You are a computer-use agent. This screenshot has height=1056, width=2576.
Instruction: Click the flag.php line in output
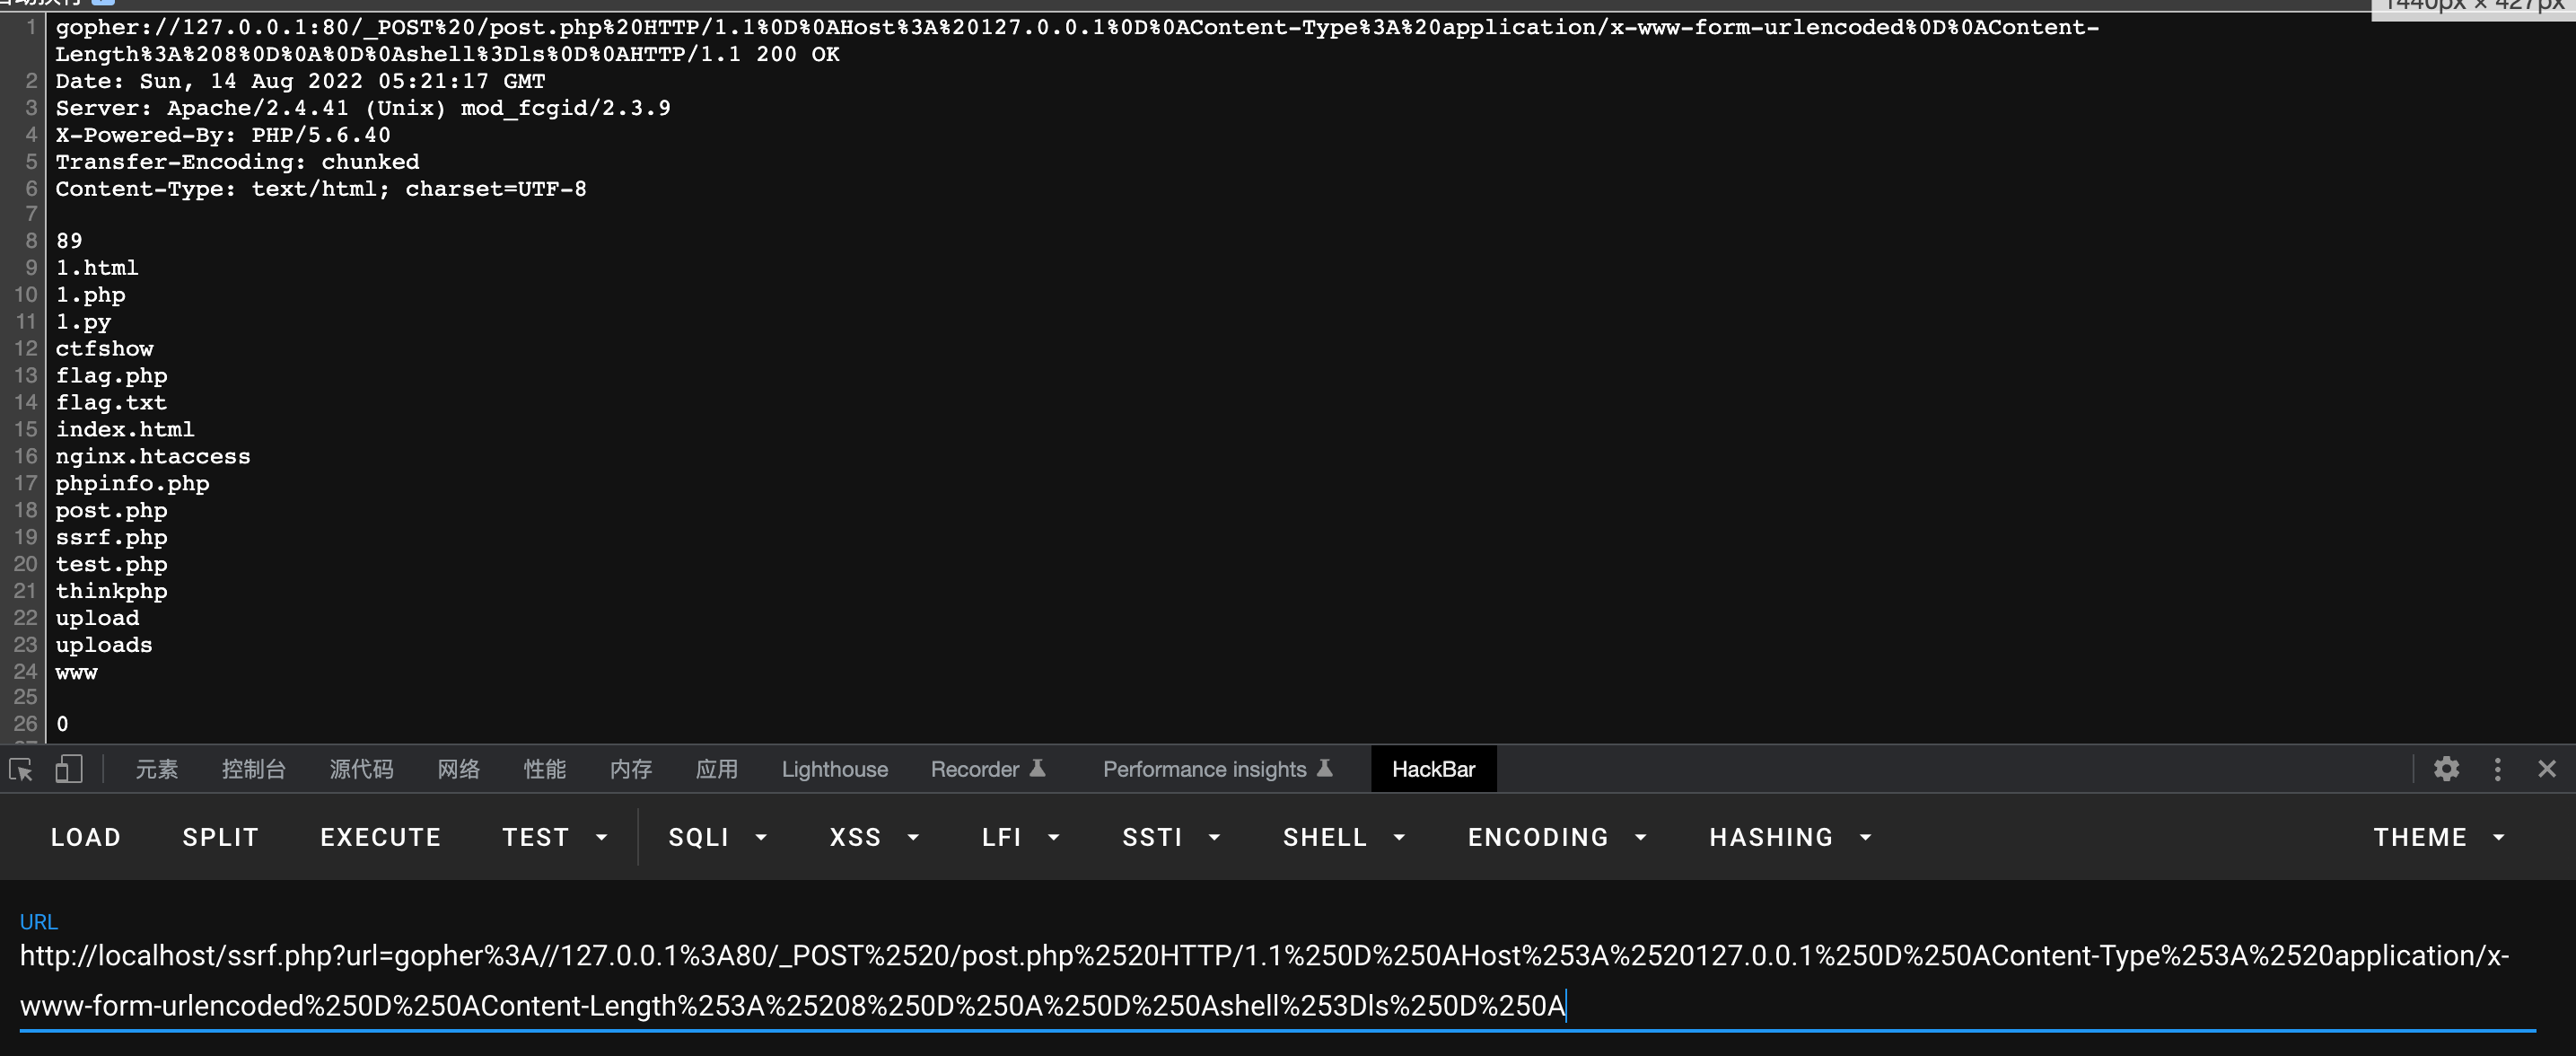click(x=111, y=376)
